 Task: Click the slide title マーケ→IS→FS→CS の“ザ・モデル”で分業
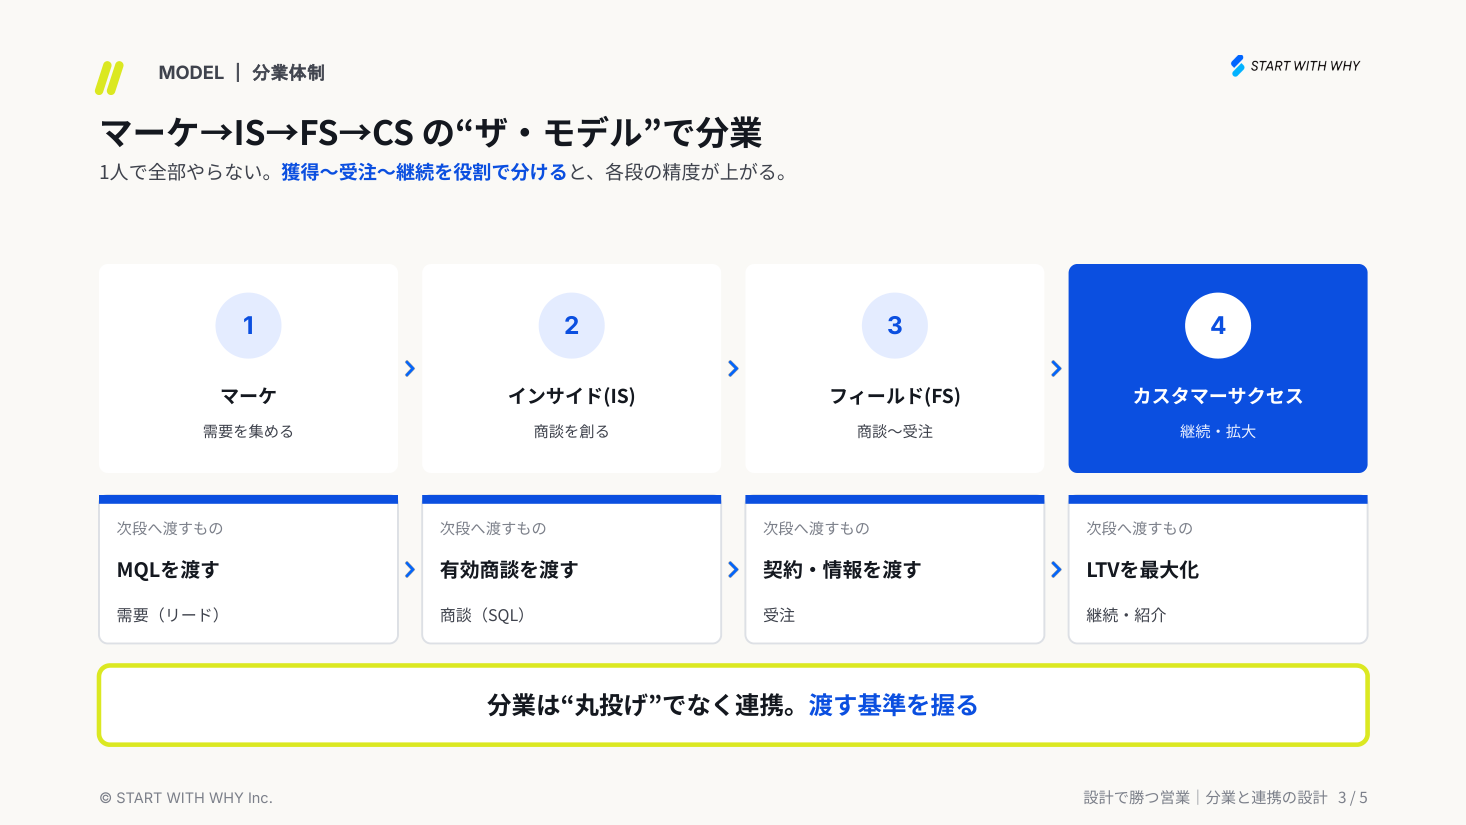pos(431,132)
